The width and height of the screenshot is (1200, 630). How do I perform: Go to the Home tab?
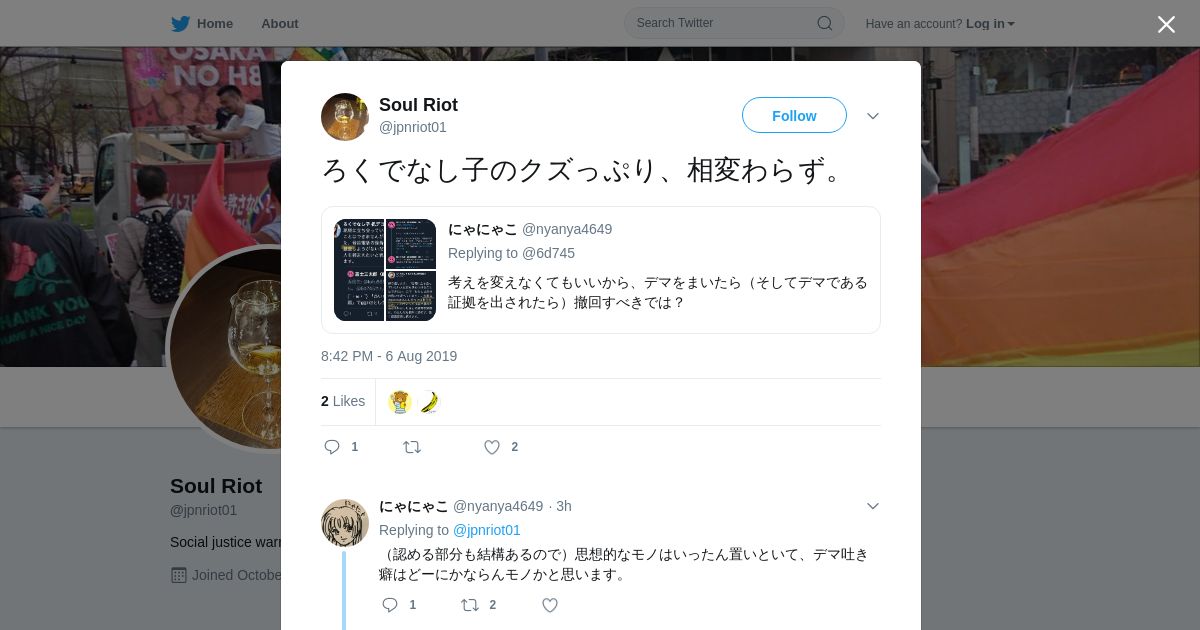[x=202, y=23]
